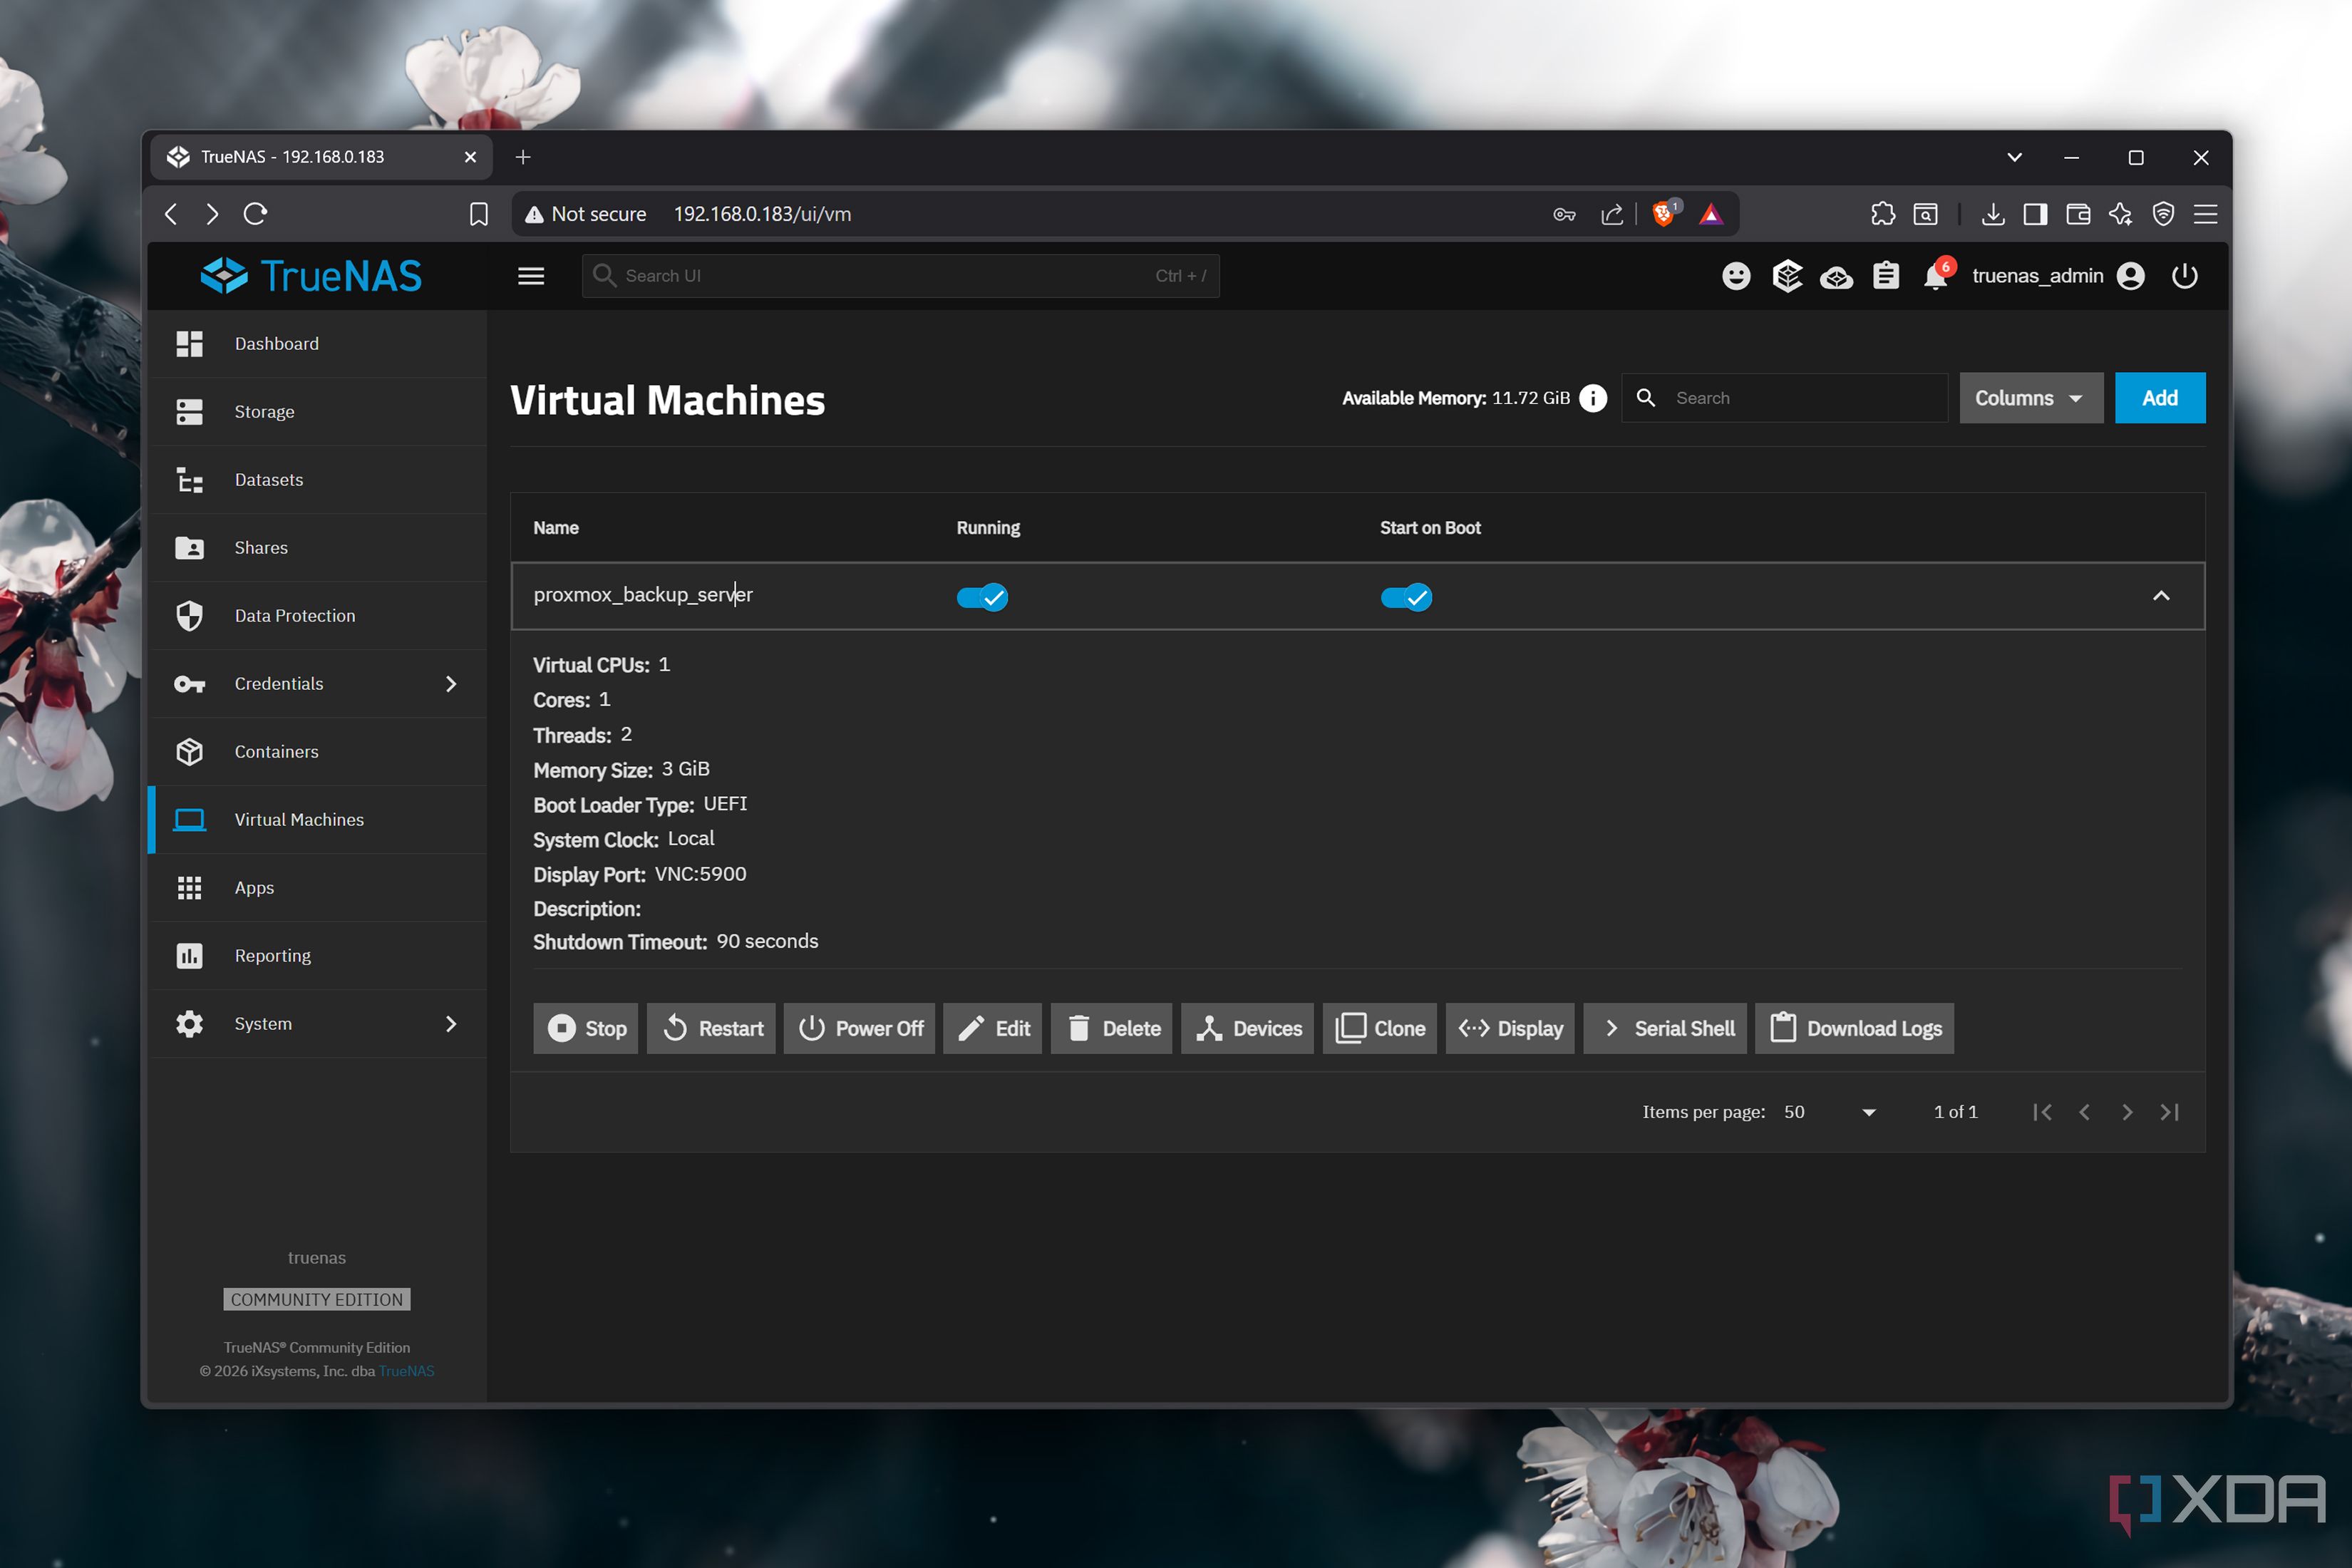
Task: Clone the virtual machine
Action: (1380, 1028)
